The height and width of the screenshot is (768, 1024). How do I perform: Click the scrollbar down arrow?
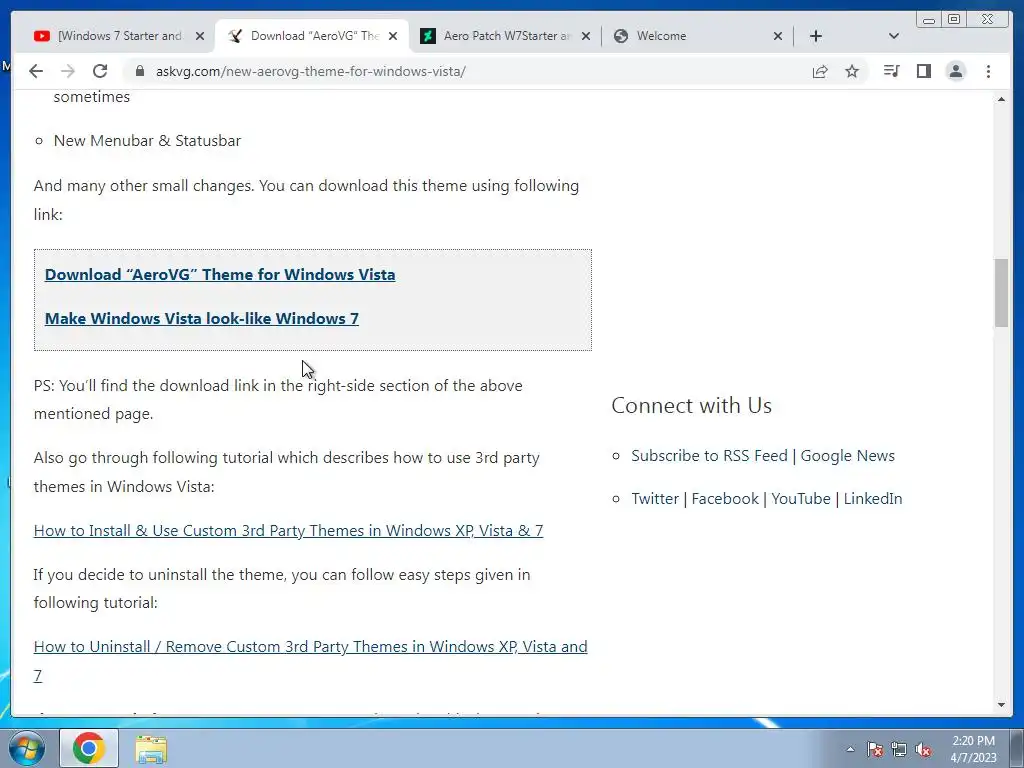[x=1001, y=705]
